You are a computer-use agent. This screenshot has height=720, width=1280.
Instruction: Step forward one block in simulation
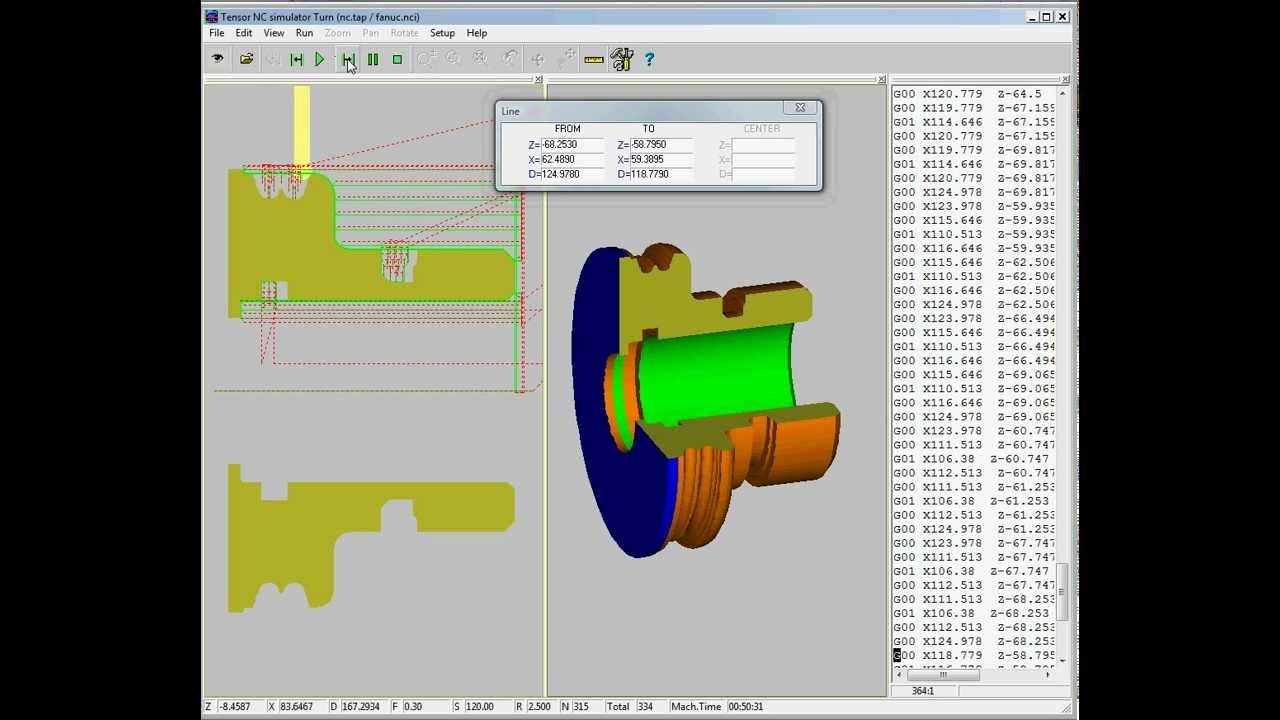(x=346, y=60)
